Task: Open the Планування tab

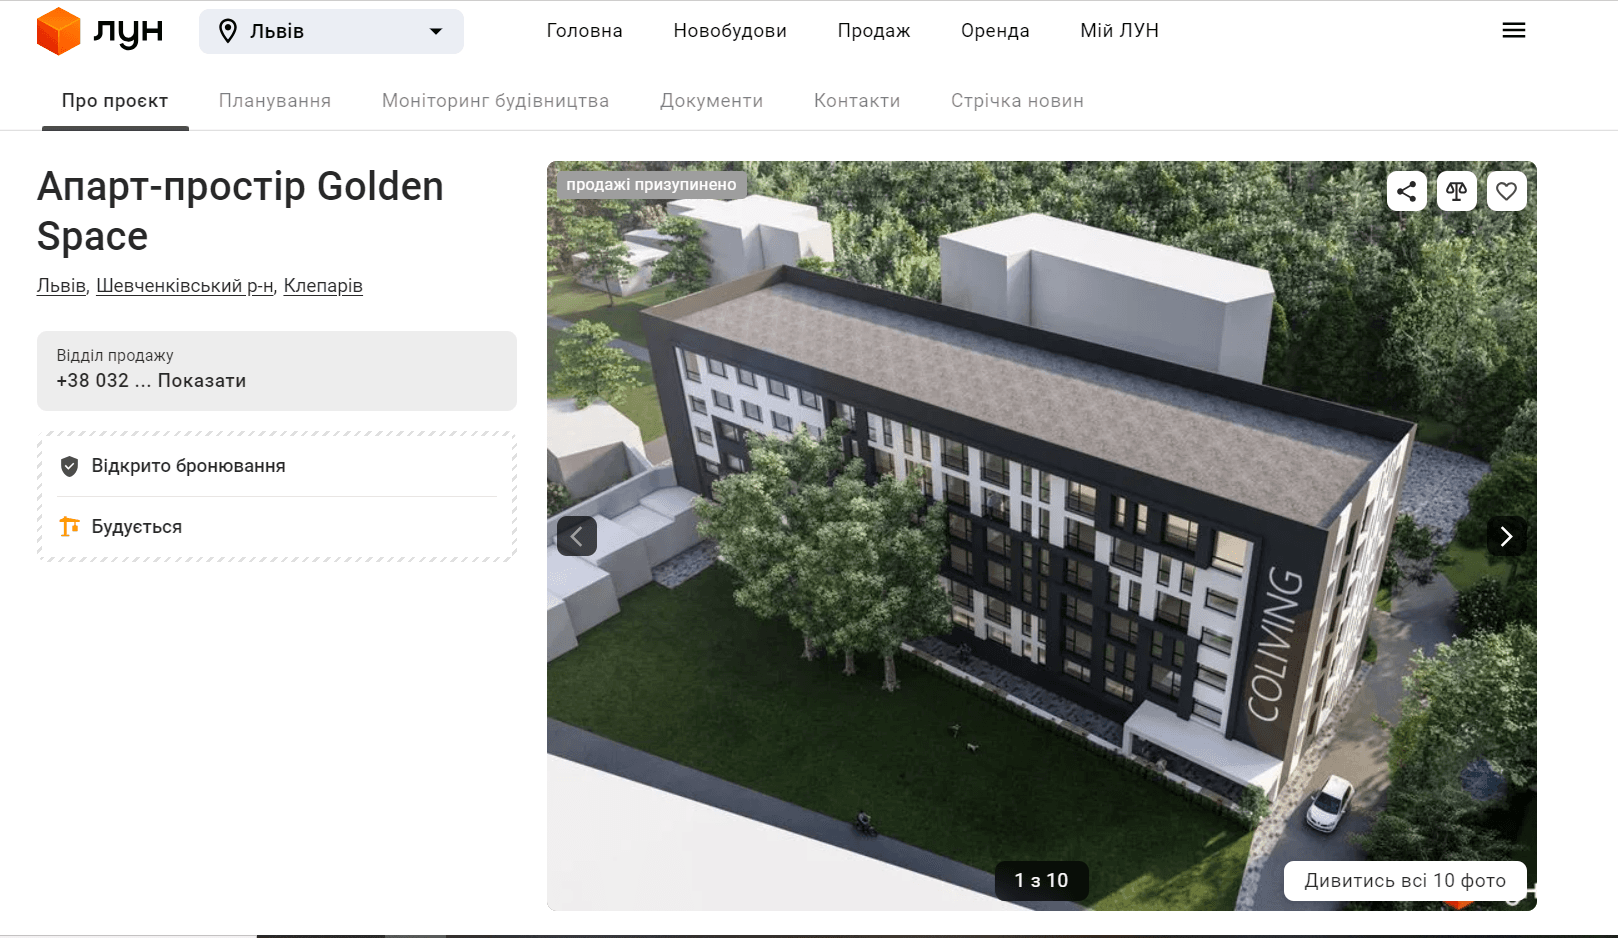Action: 275,101
